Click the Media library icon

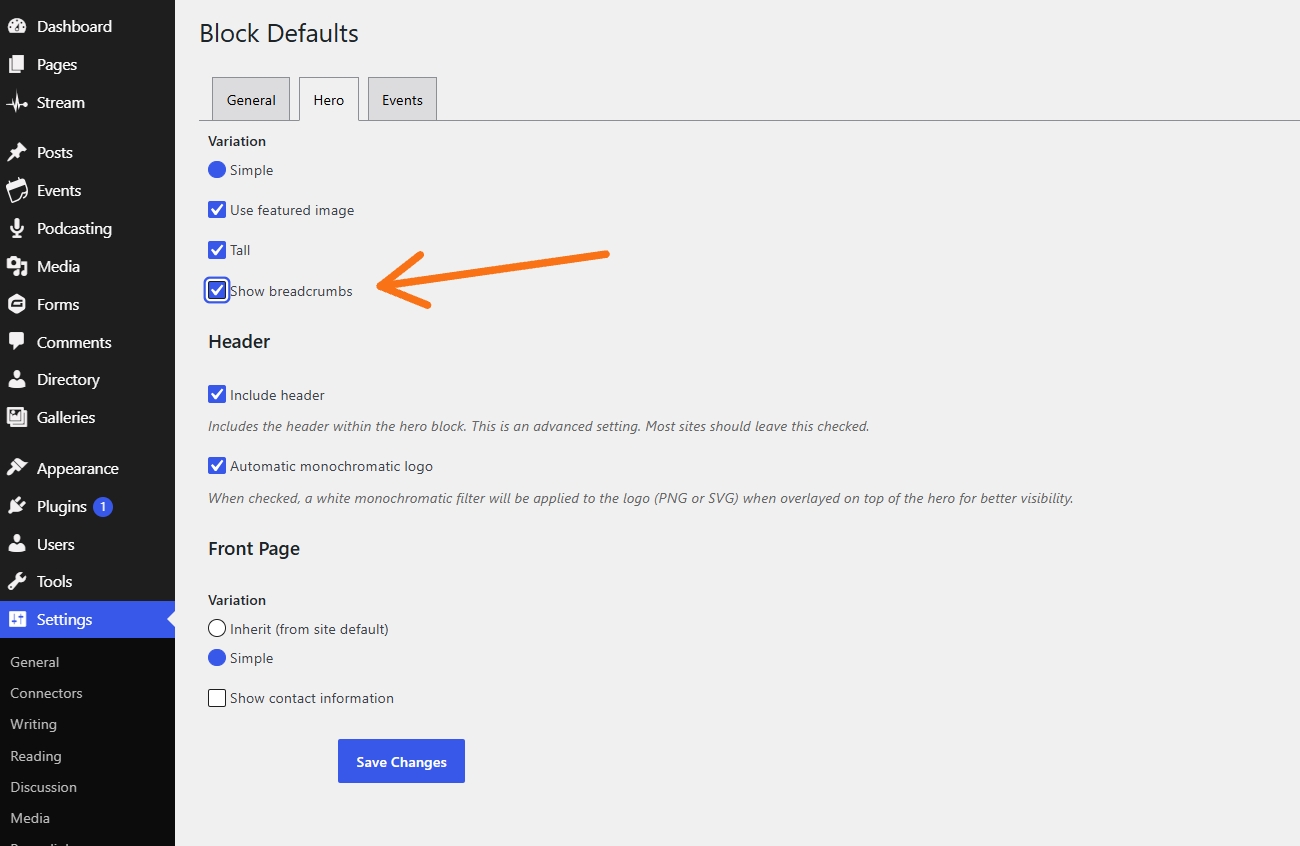tap(17, 267)
